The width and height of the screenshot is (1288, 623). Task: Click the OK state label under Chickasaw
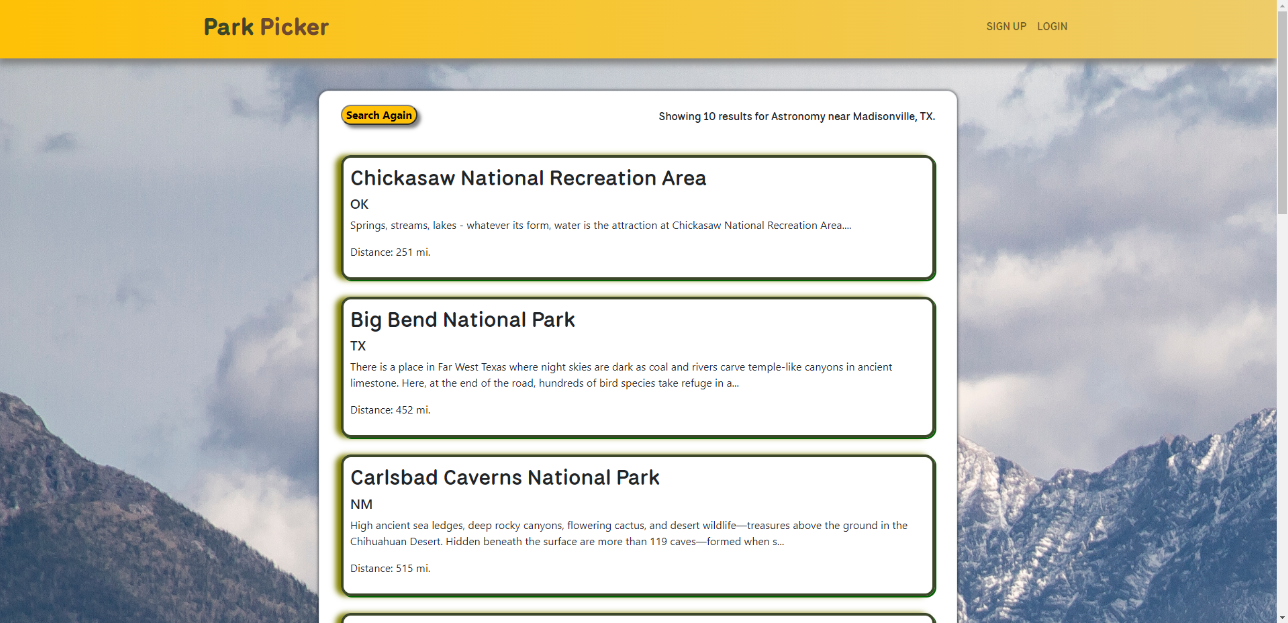click(359, 204)
